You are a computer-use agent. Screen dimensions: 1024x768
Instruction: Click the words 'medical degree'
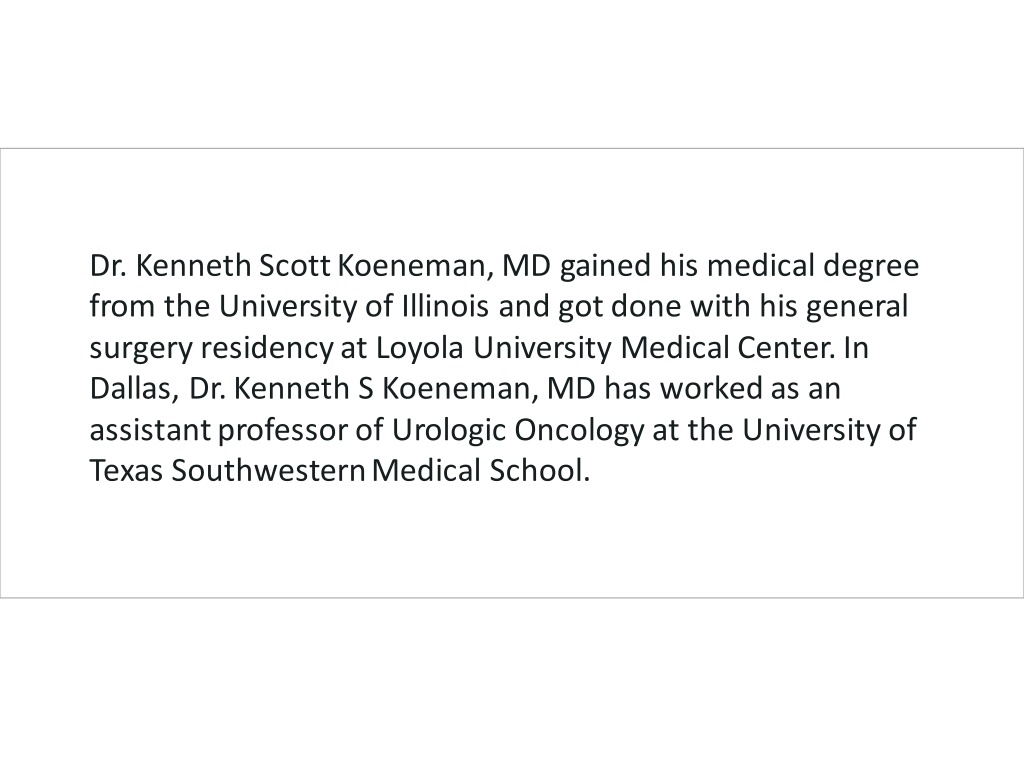click(813, 266)
